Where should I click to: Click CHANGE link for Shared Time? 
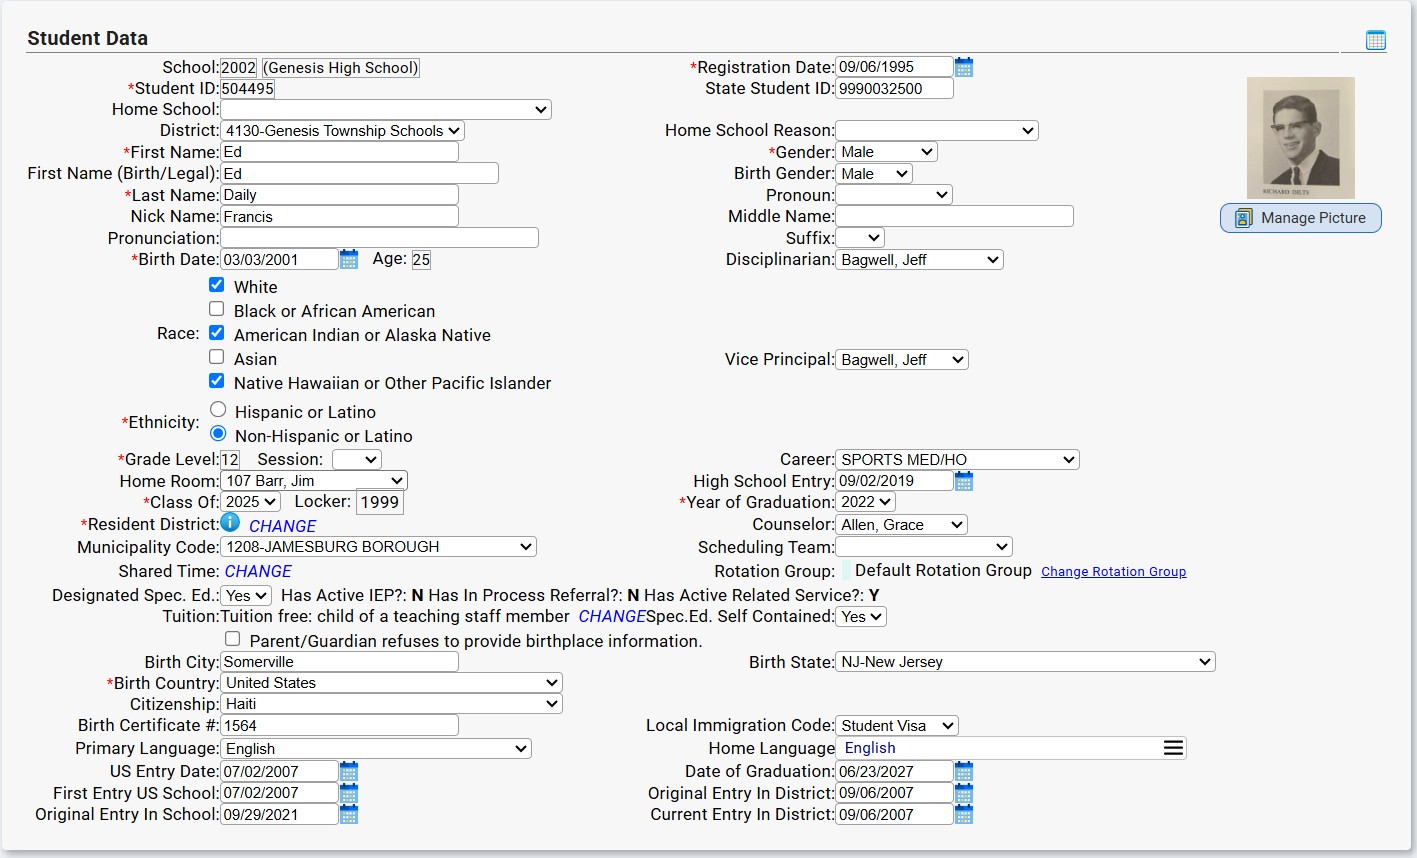tap(258, 571)
